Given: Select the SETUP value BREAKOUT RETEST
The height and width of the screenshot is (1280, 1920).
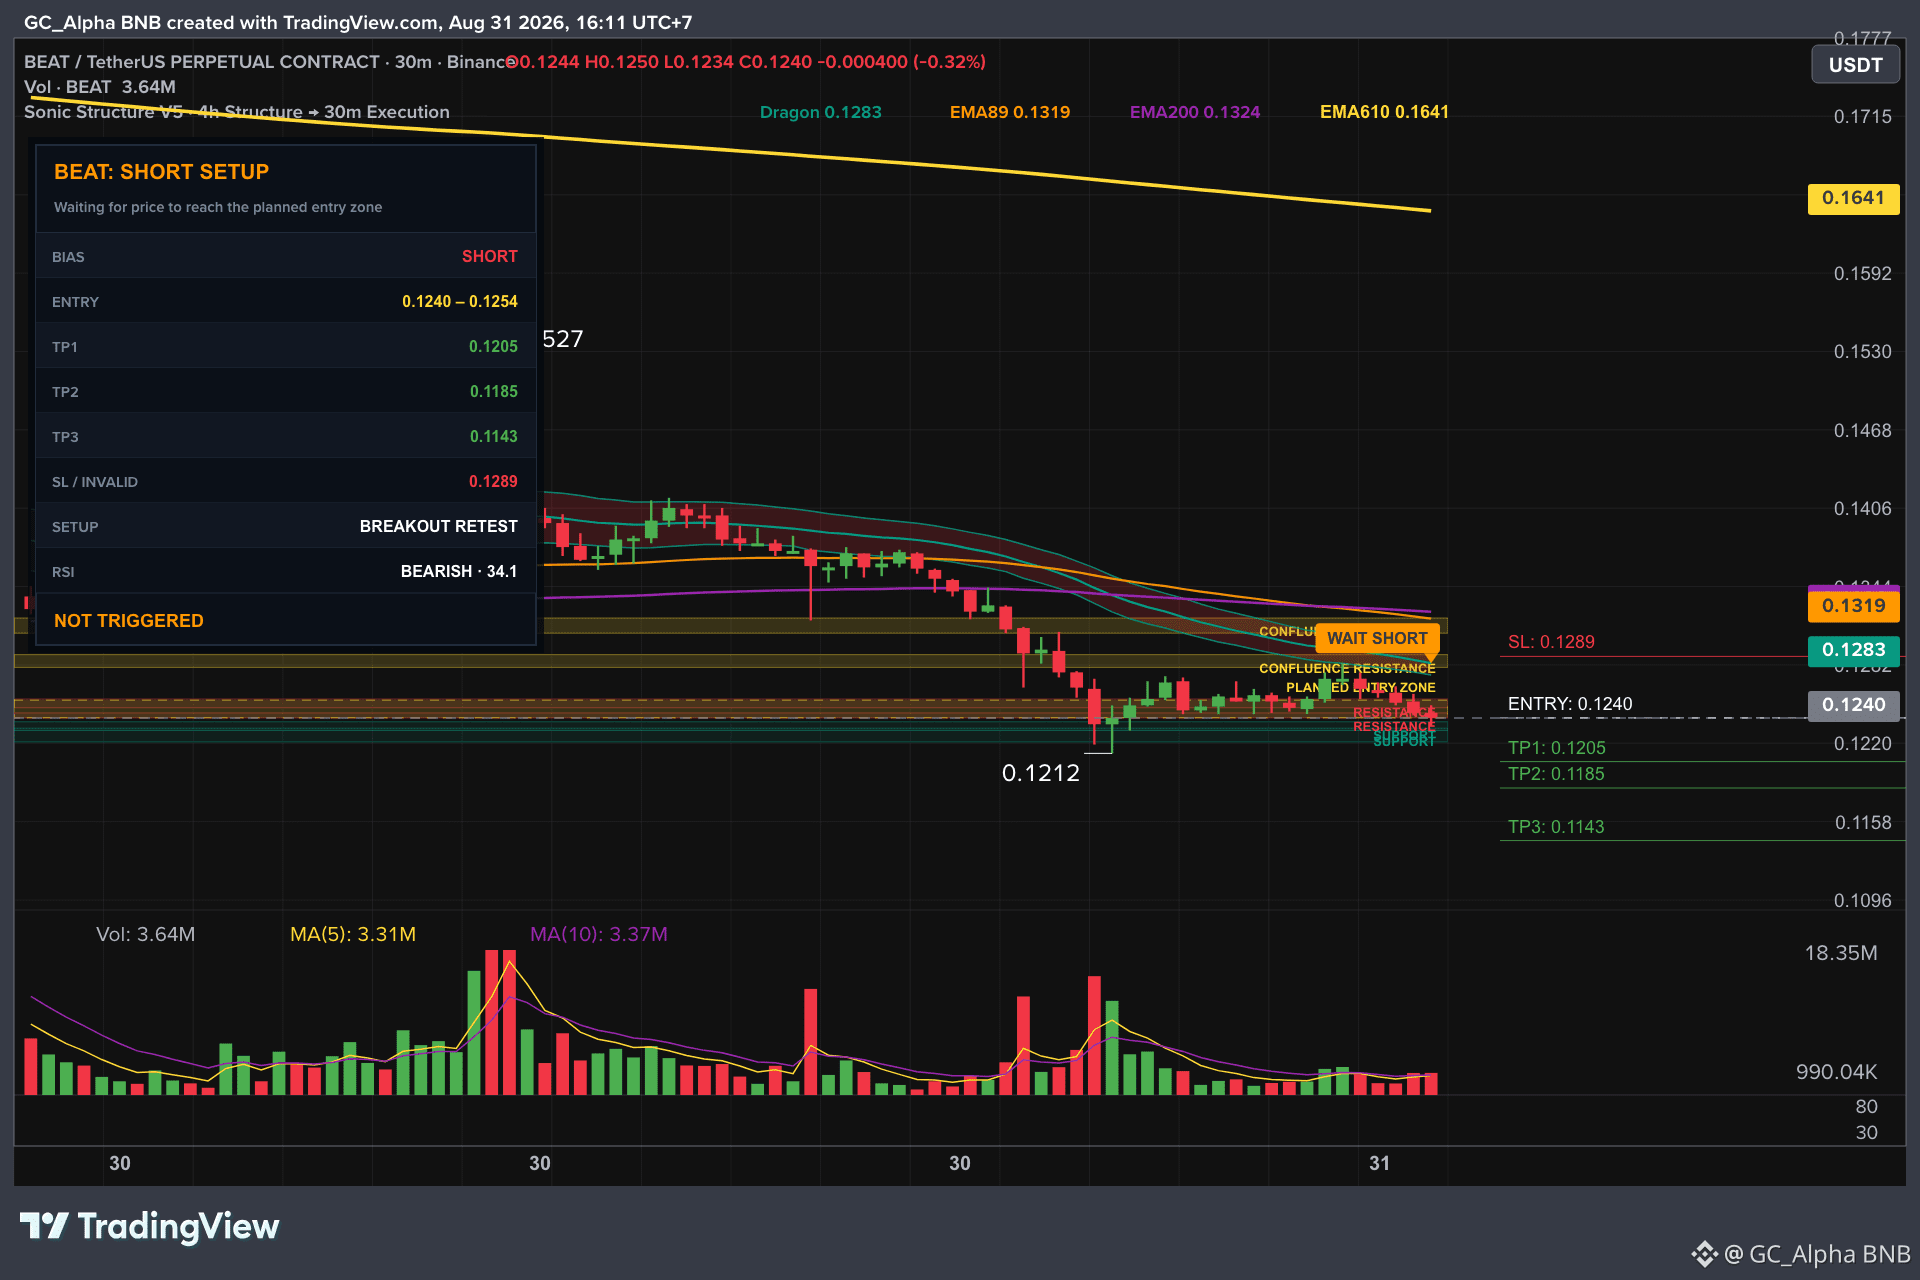Looking at the screenshot, I should coord(439,527).
